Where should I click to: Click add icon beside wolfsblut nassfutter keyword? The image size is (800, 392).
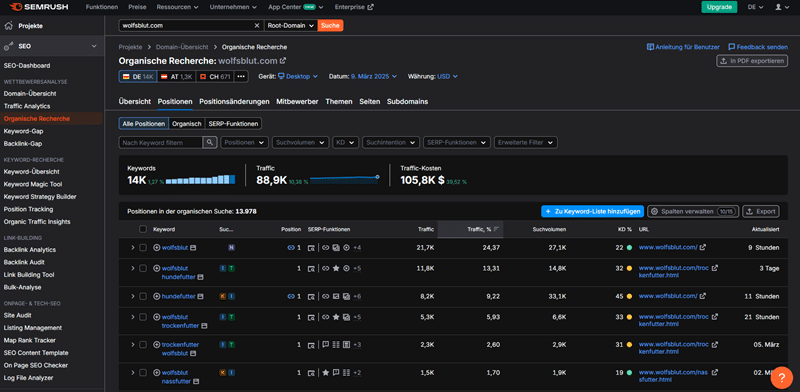(x=157, y=373)
